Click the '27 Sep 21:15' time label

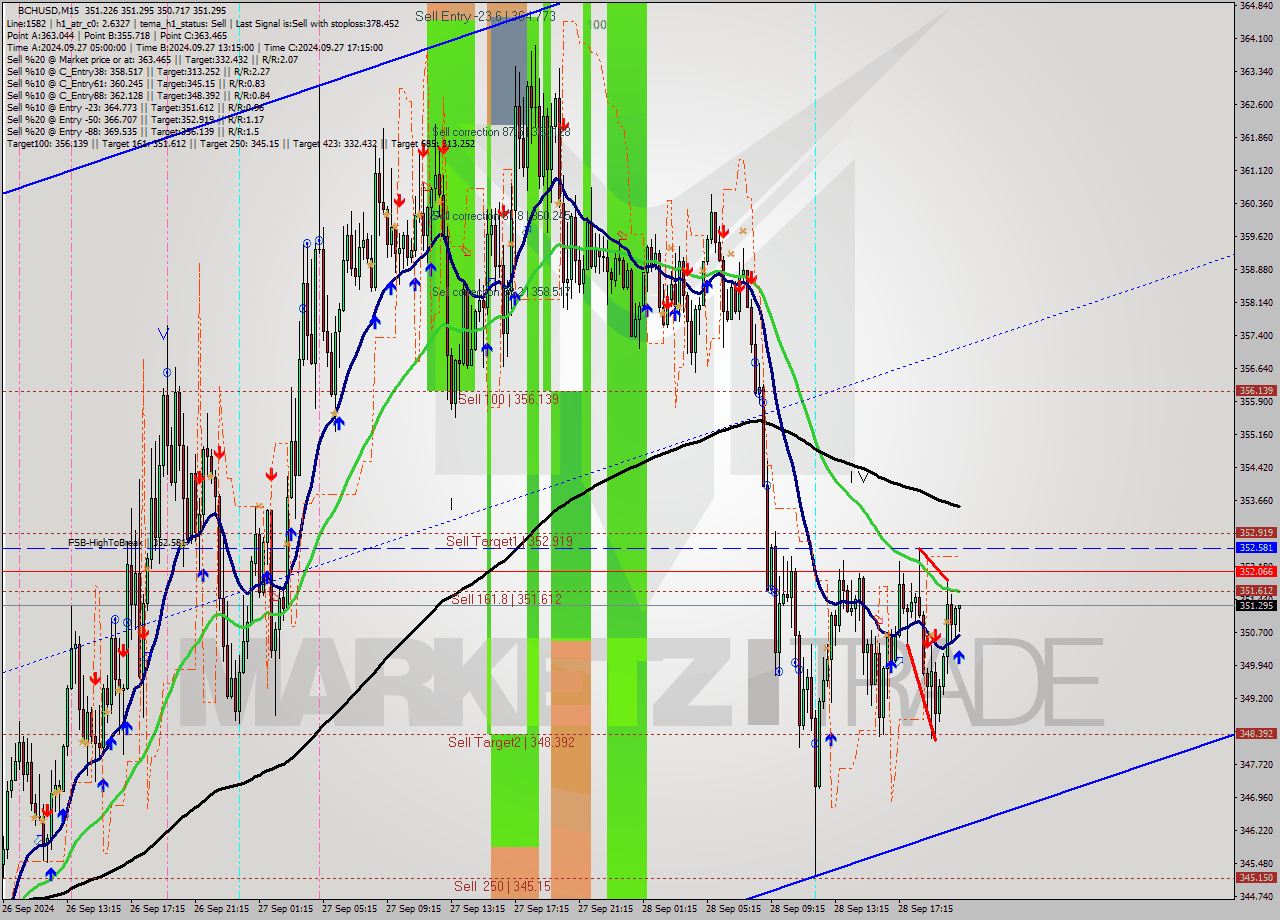pos(607,909)
